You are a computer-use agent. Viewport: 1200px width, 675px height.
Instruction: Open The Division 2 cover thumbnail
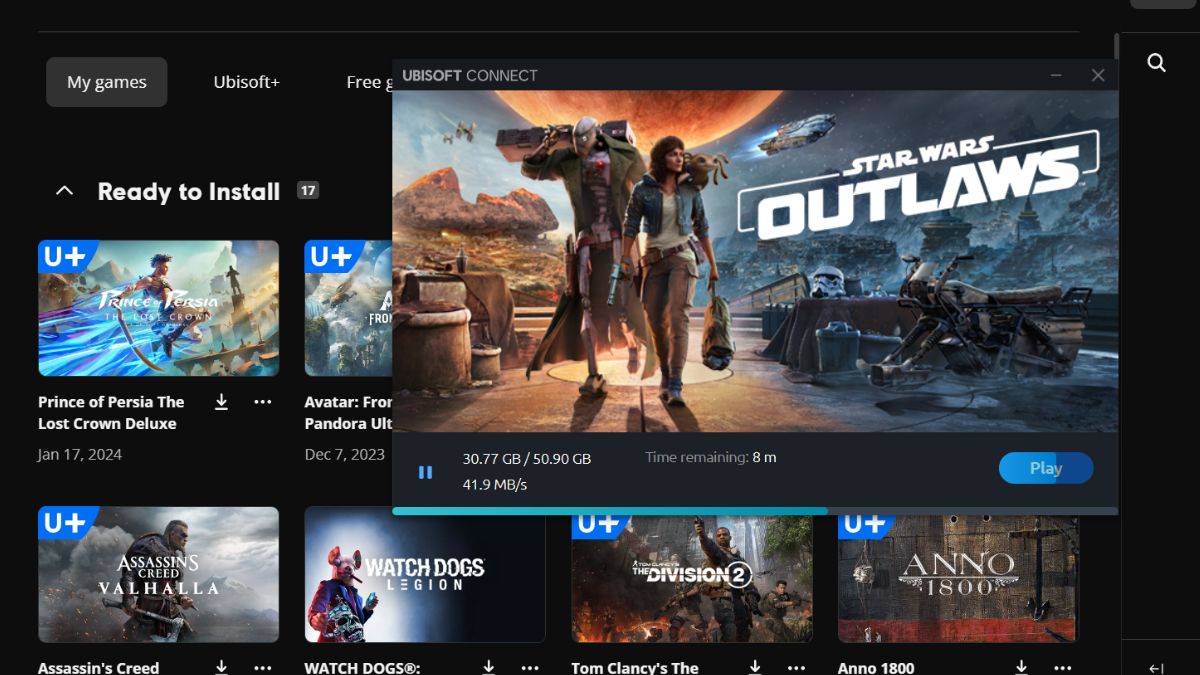[692, 580]
